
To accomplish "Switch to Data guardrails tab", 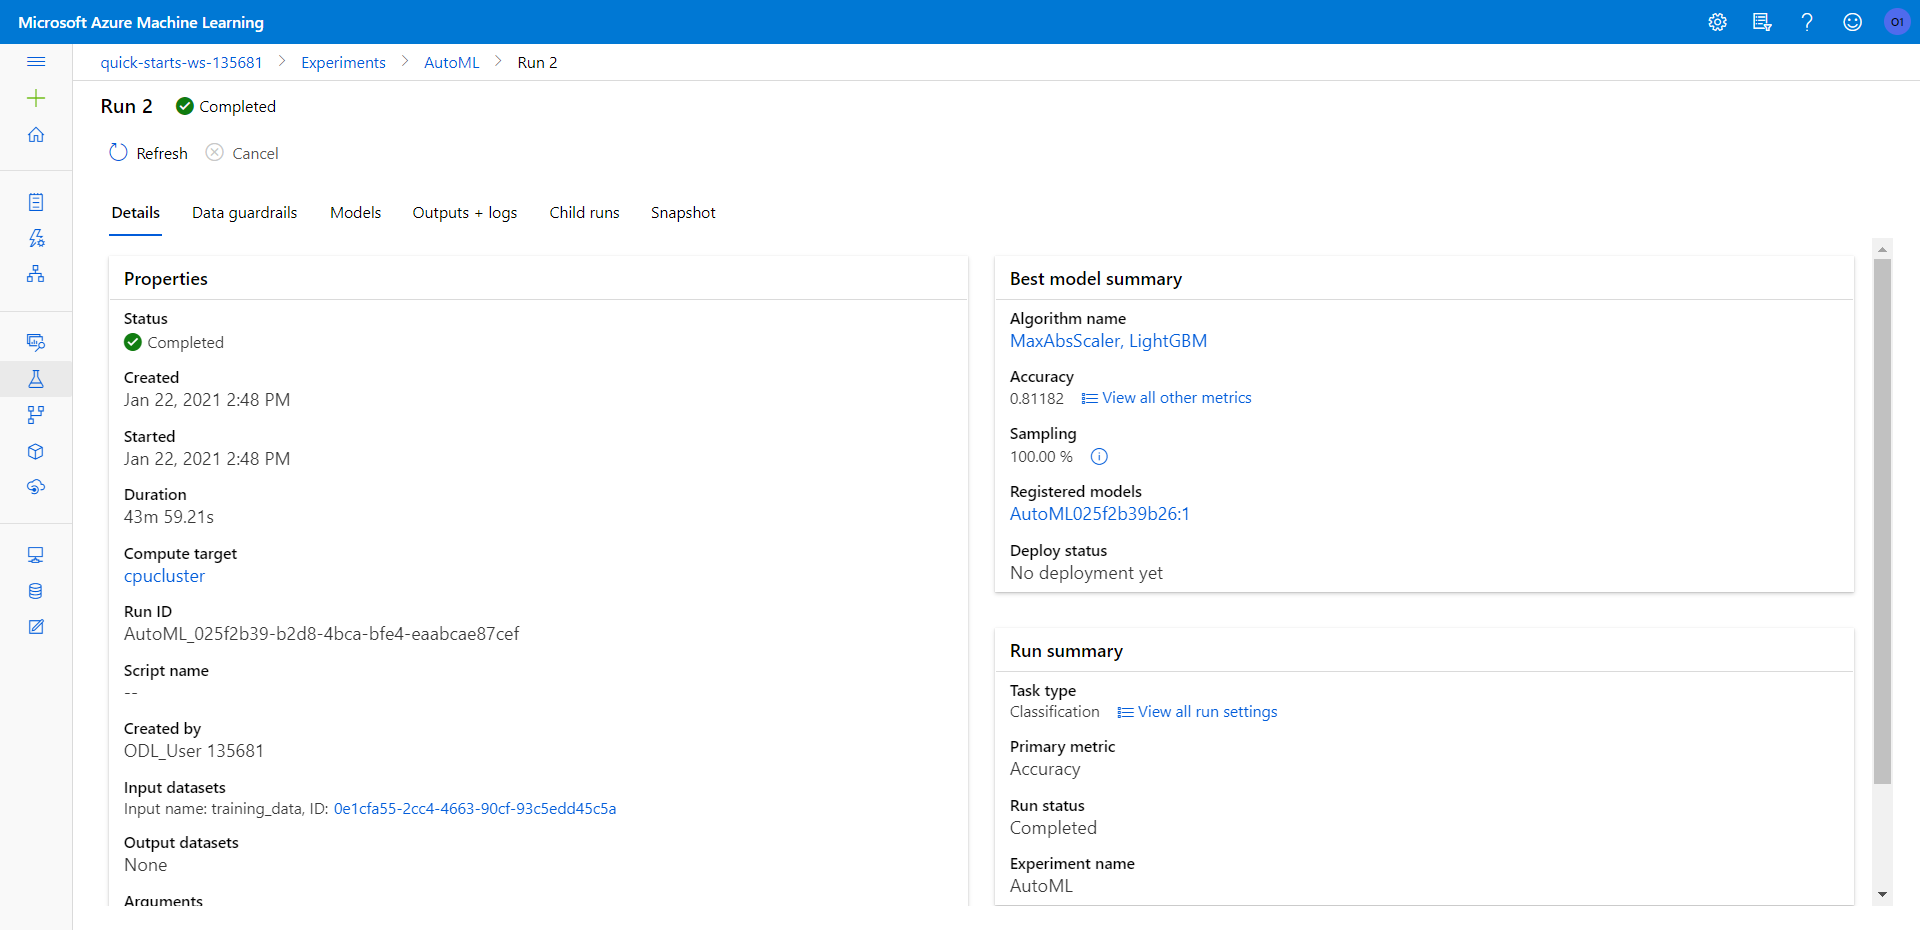I will click(x=244, y=213).
